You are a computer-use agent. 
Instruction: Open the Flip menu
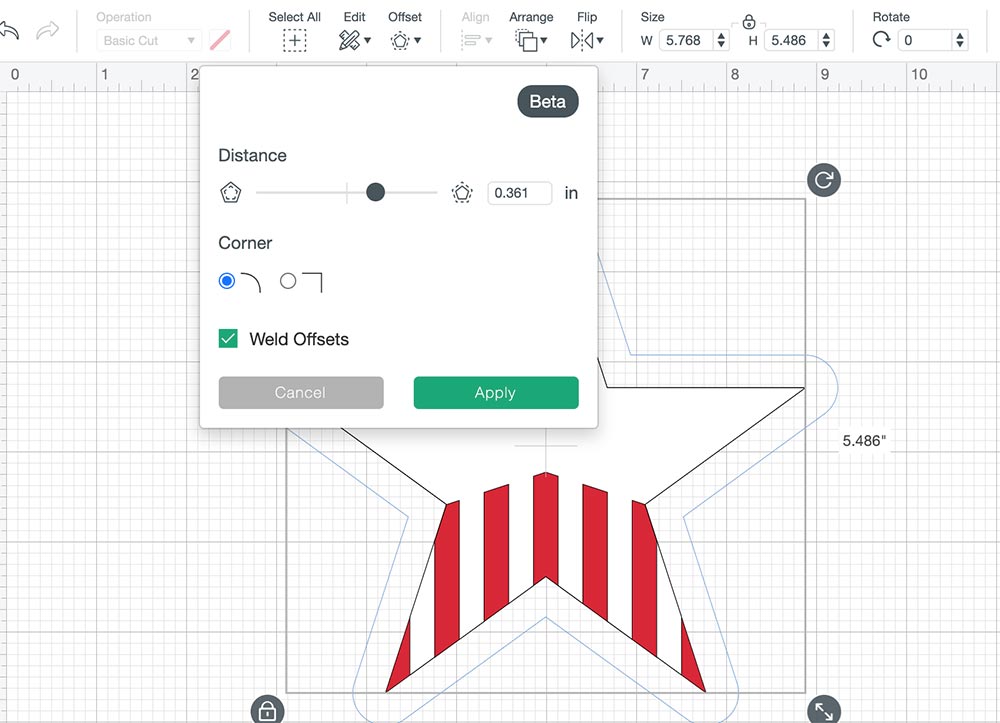coord(587,41)
